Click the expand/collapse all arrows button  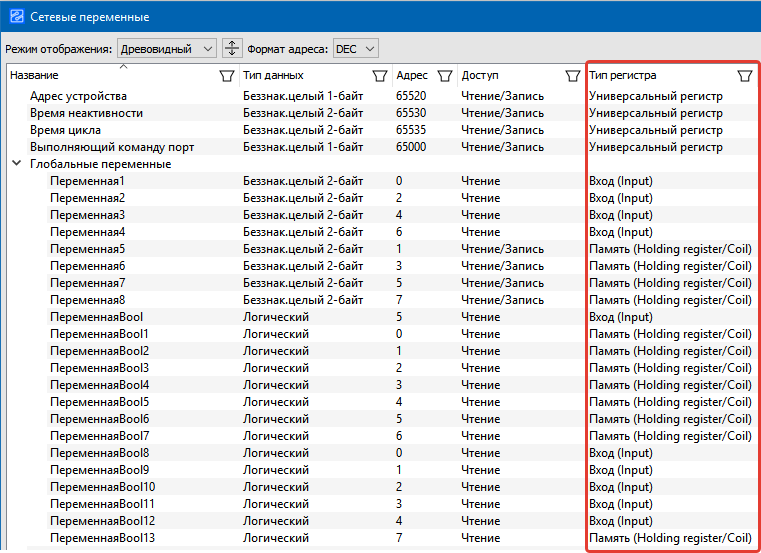coord(231,48)
